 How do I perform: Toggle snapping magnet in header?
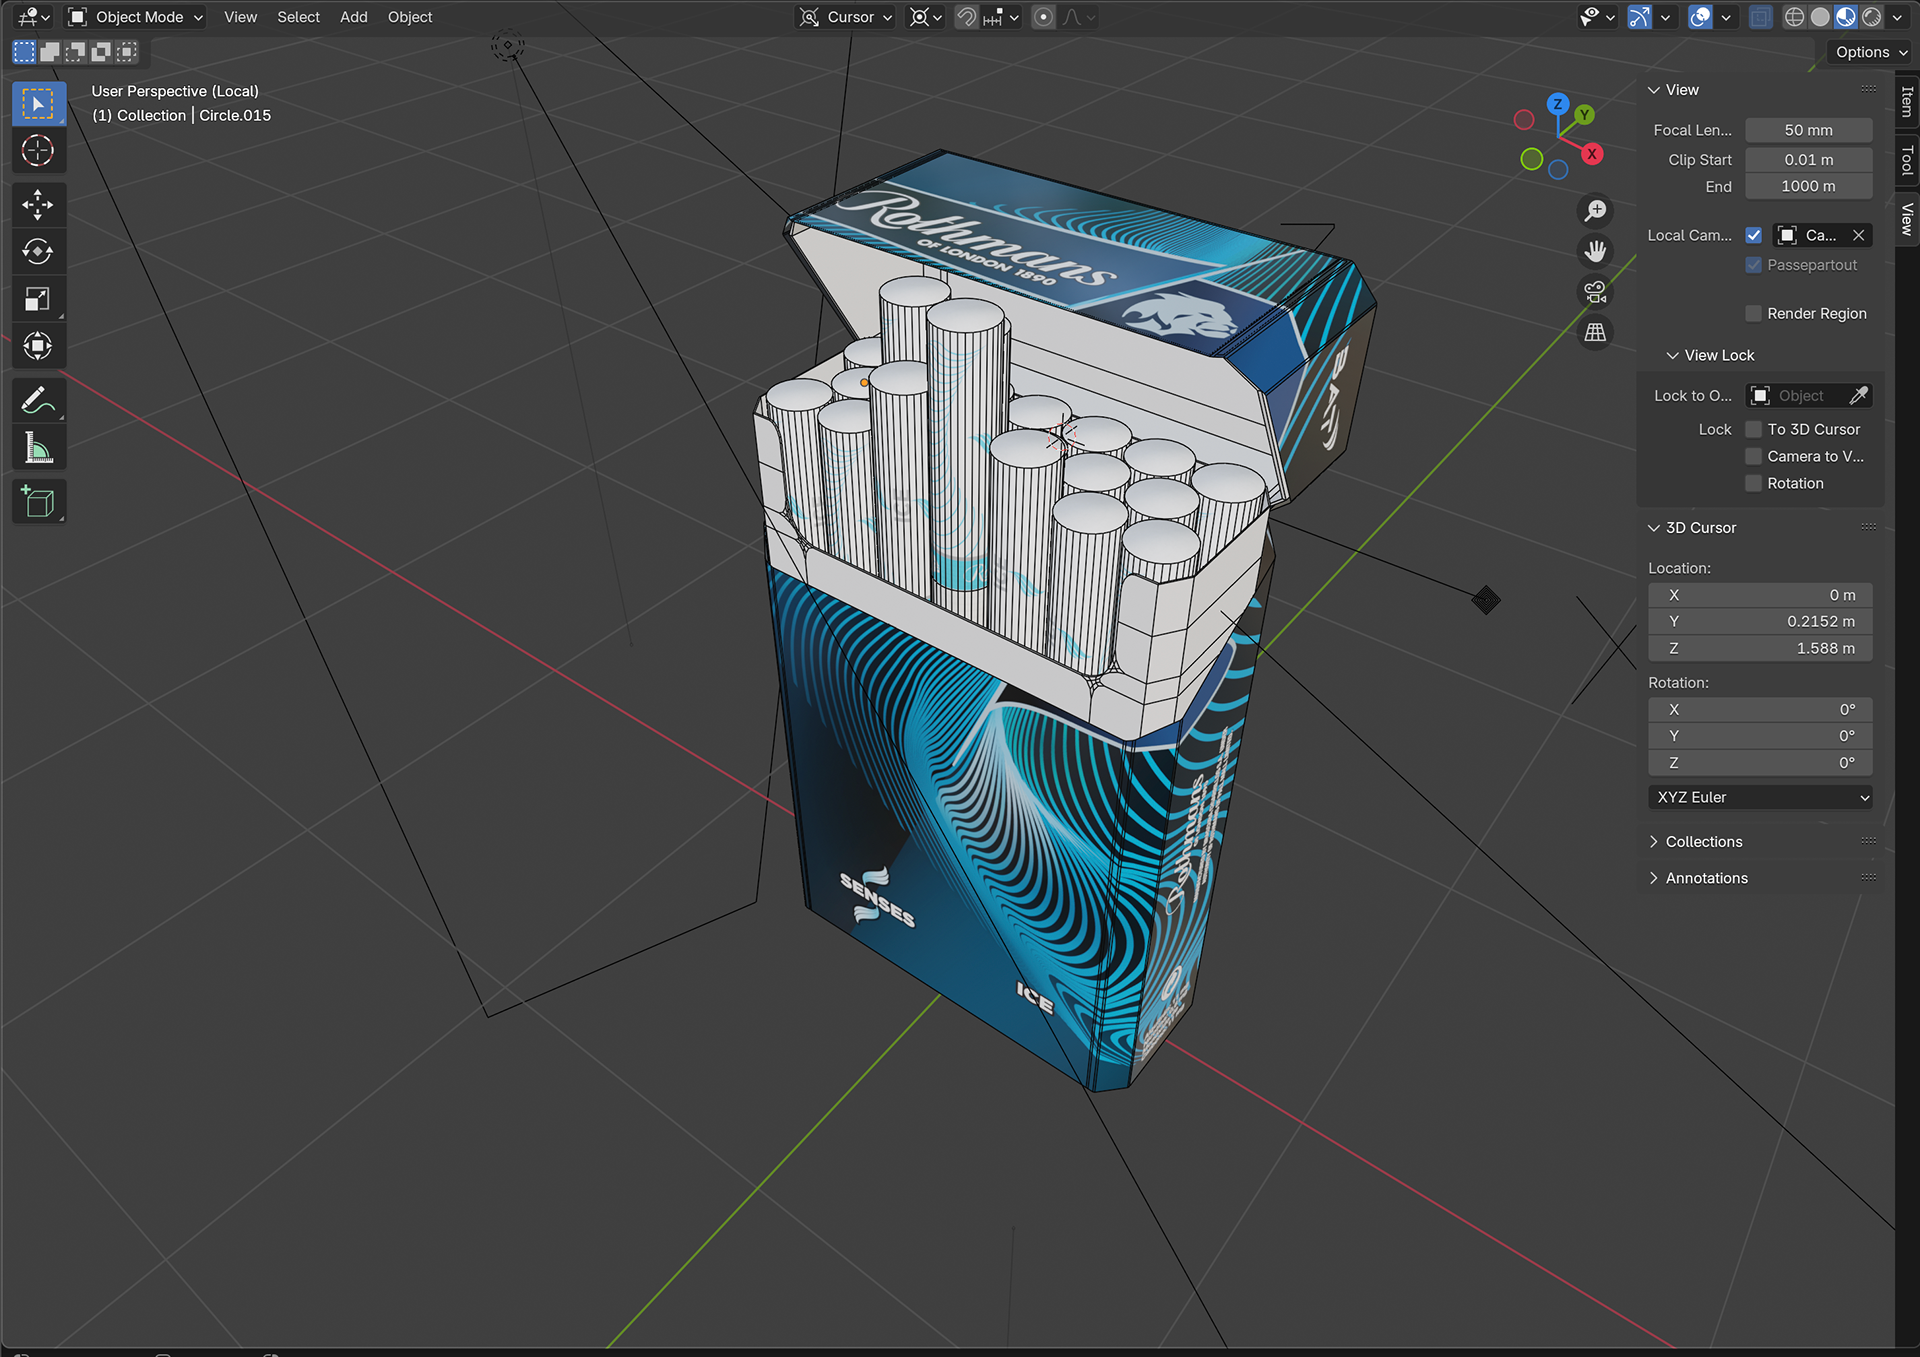pos(966,17)
